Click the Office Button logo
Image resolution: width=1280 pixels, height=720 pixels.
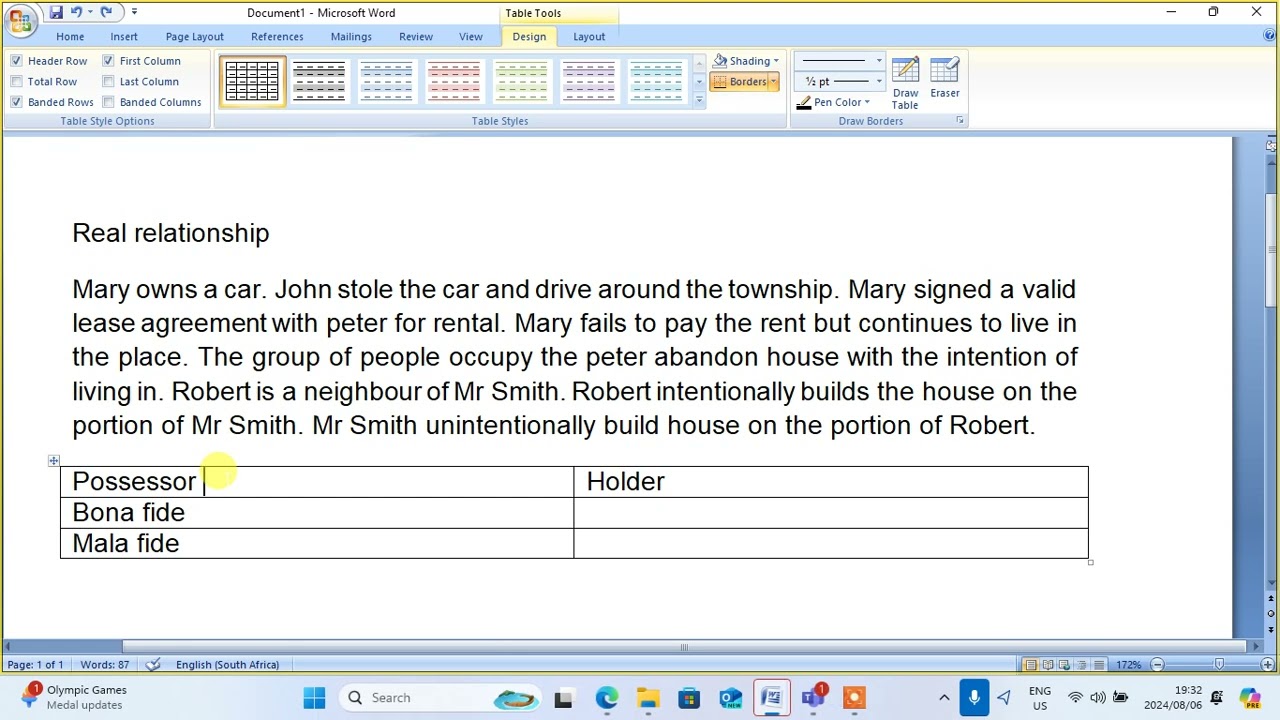tap(19, 20)
